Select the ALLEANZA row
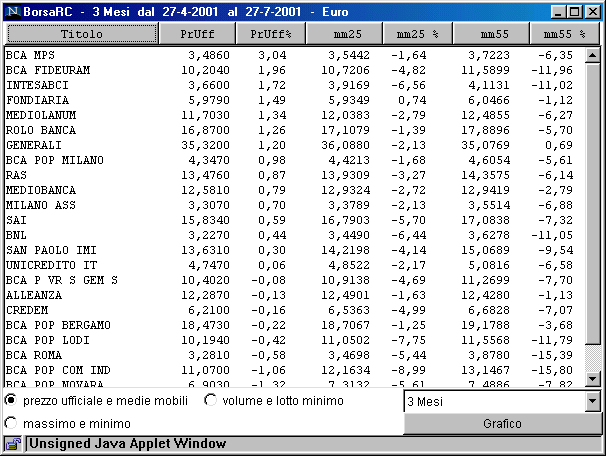Screen dimensions: 606x456 [x=294, y=295]
